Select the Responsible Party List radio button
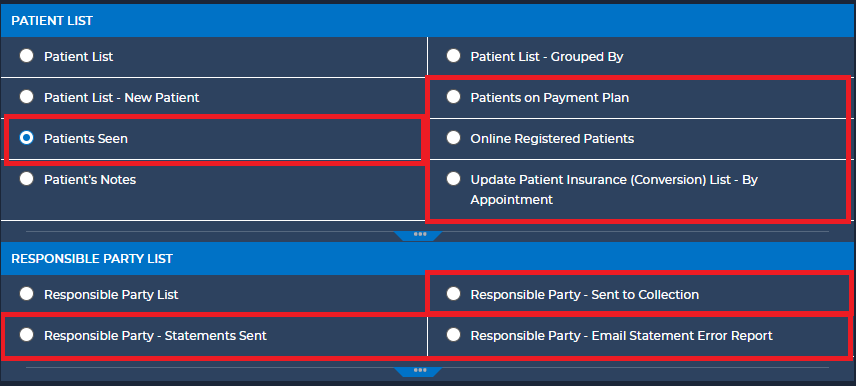Image resolution: width=856 pixels, height=386 pixels. pyautogui.click(x=26, y=294)
